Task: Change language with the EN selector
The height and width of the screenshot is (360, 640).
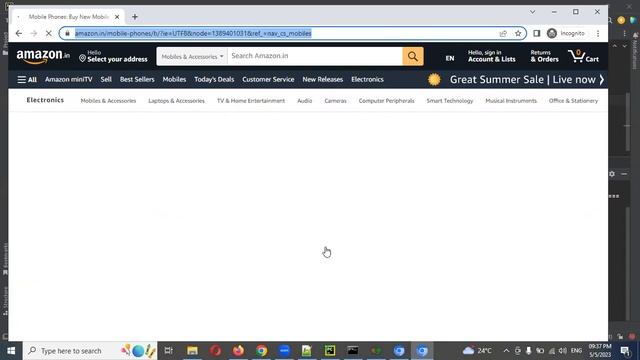Action: [450, 58]
